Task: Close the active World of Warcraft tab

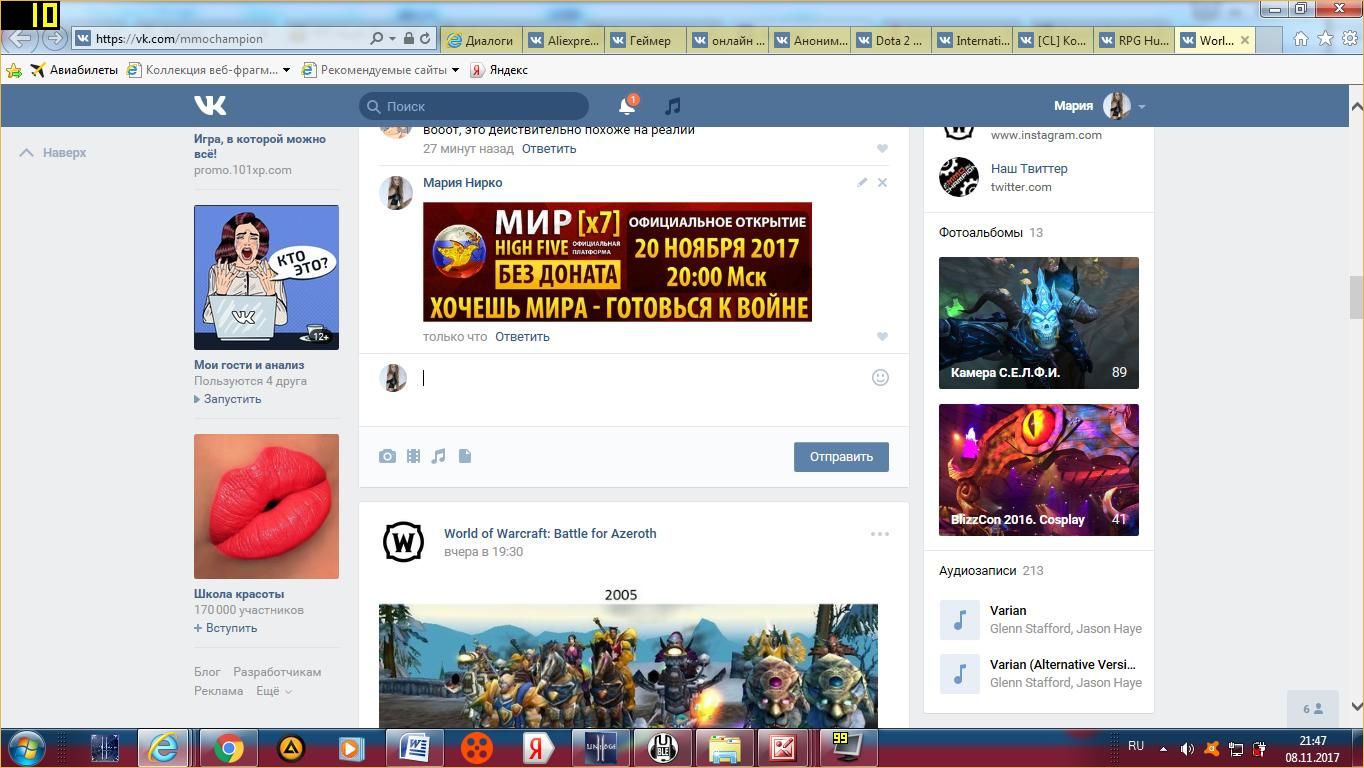Action: (x=1245, y=40)
